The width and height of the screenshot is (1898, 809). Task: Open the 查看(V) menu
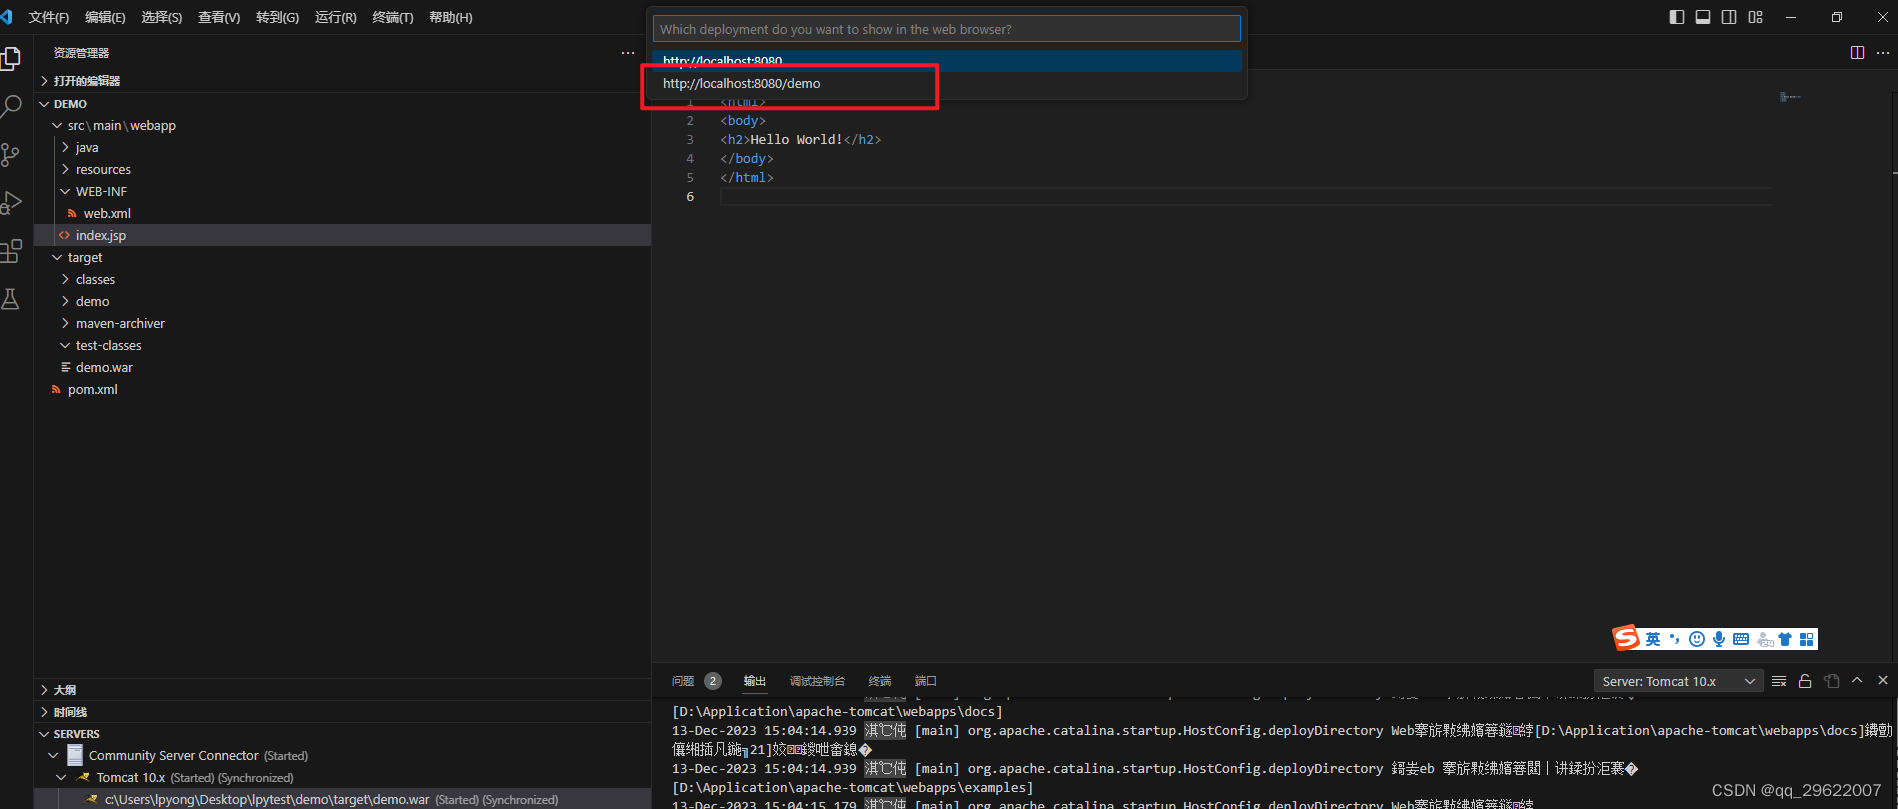pyautogui.click(x=219, y=17)
